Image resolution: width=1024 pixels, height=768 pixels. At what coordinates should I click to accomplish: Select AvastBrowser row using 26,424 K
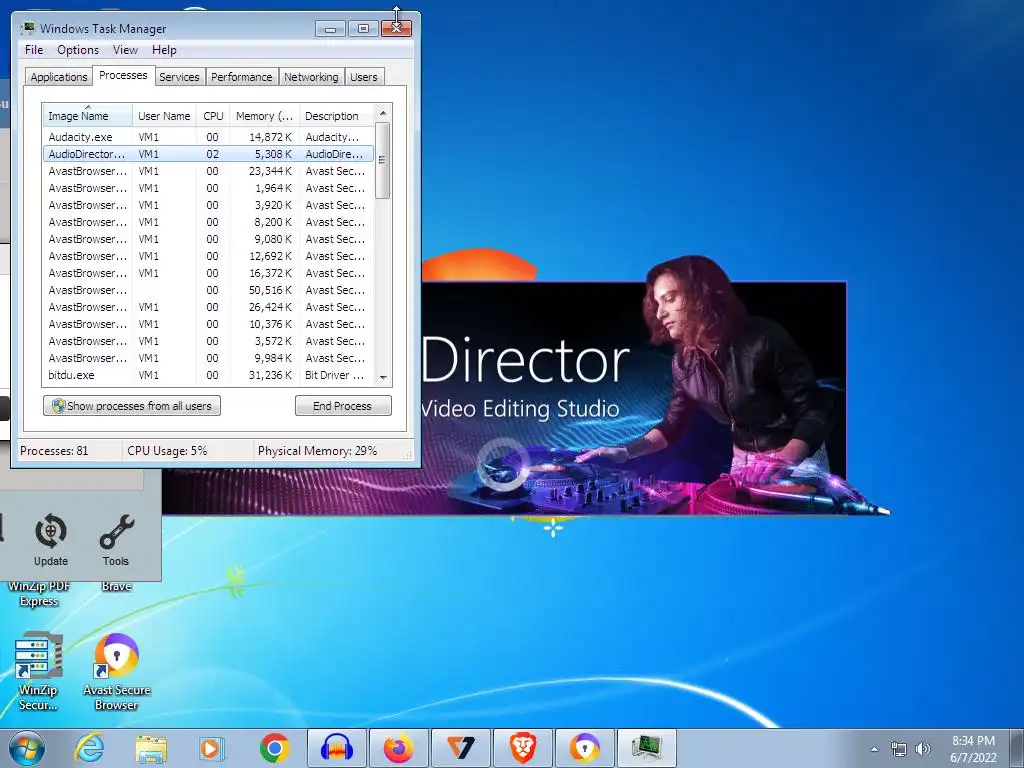[x=208, y=307]
